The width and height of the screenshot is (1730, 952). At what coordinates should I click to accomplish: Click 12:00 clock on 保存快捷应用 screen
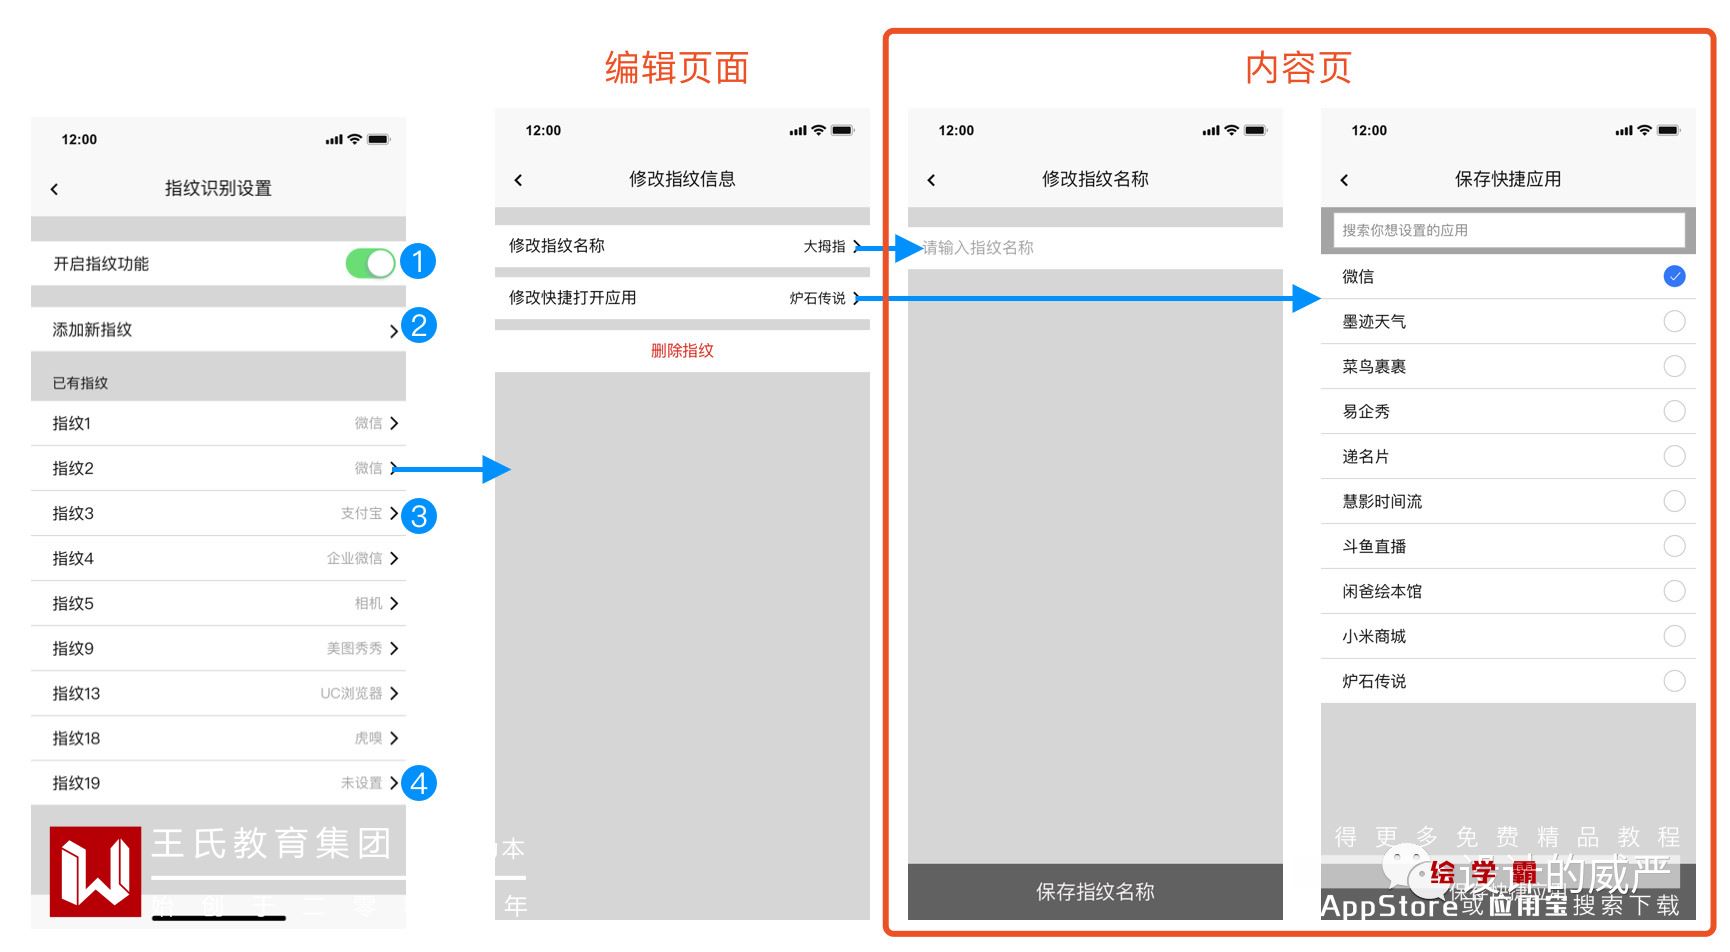coord(1369,130)
